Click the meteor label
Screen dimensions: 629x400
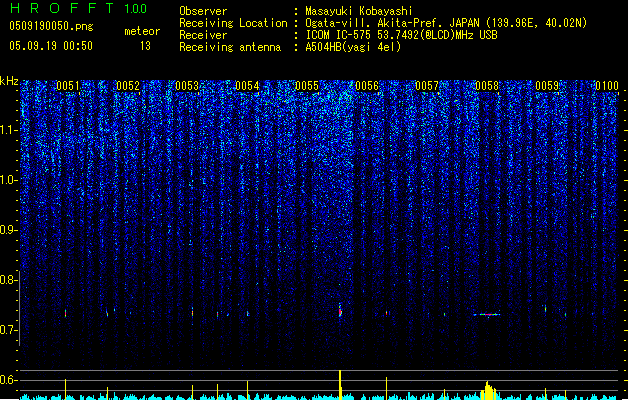click(x=142, y=31)
